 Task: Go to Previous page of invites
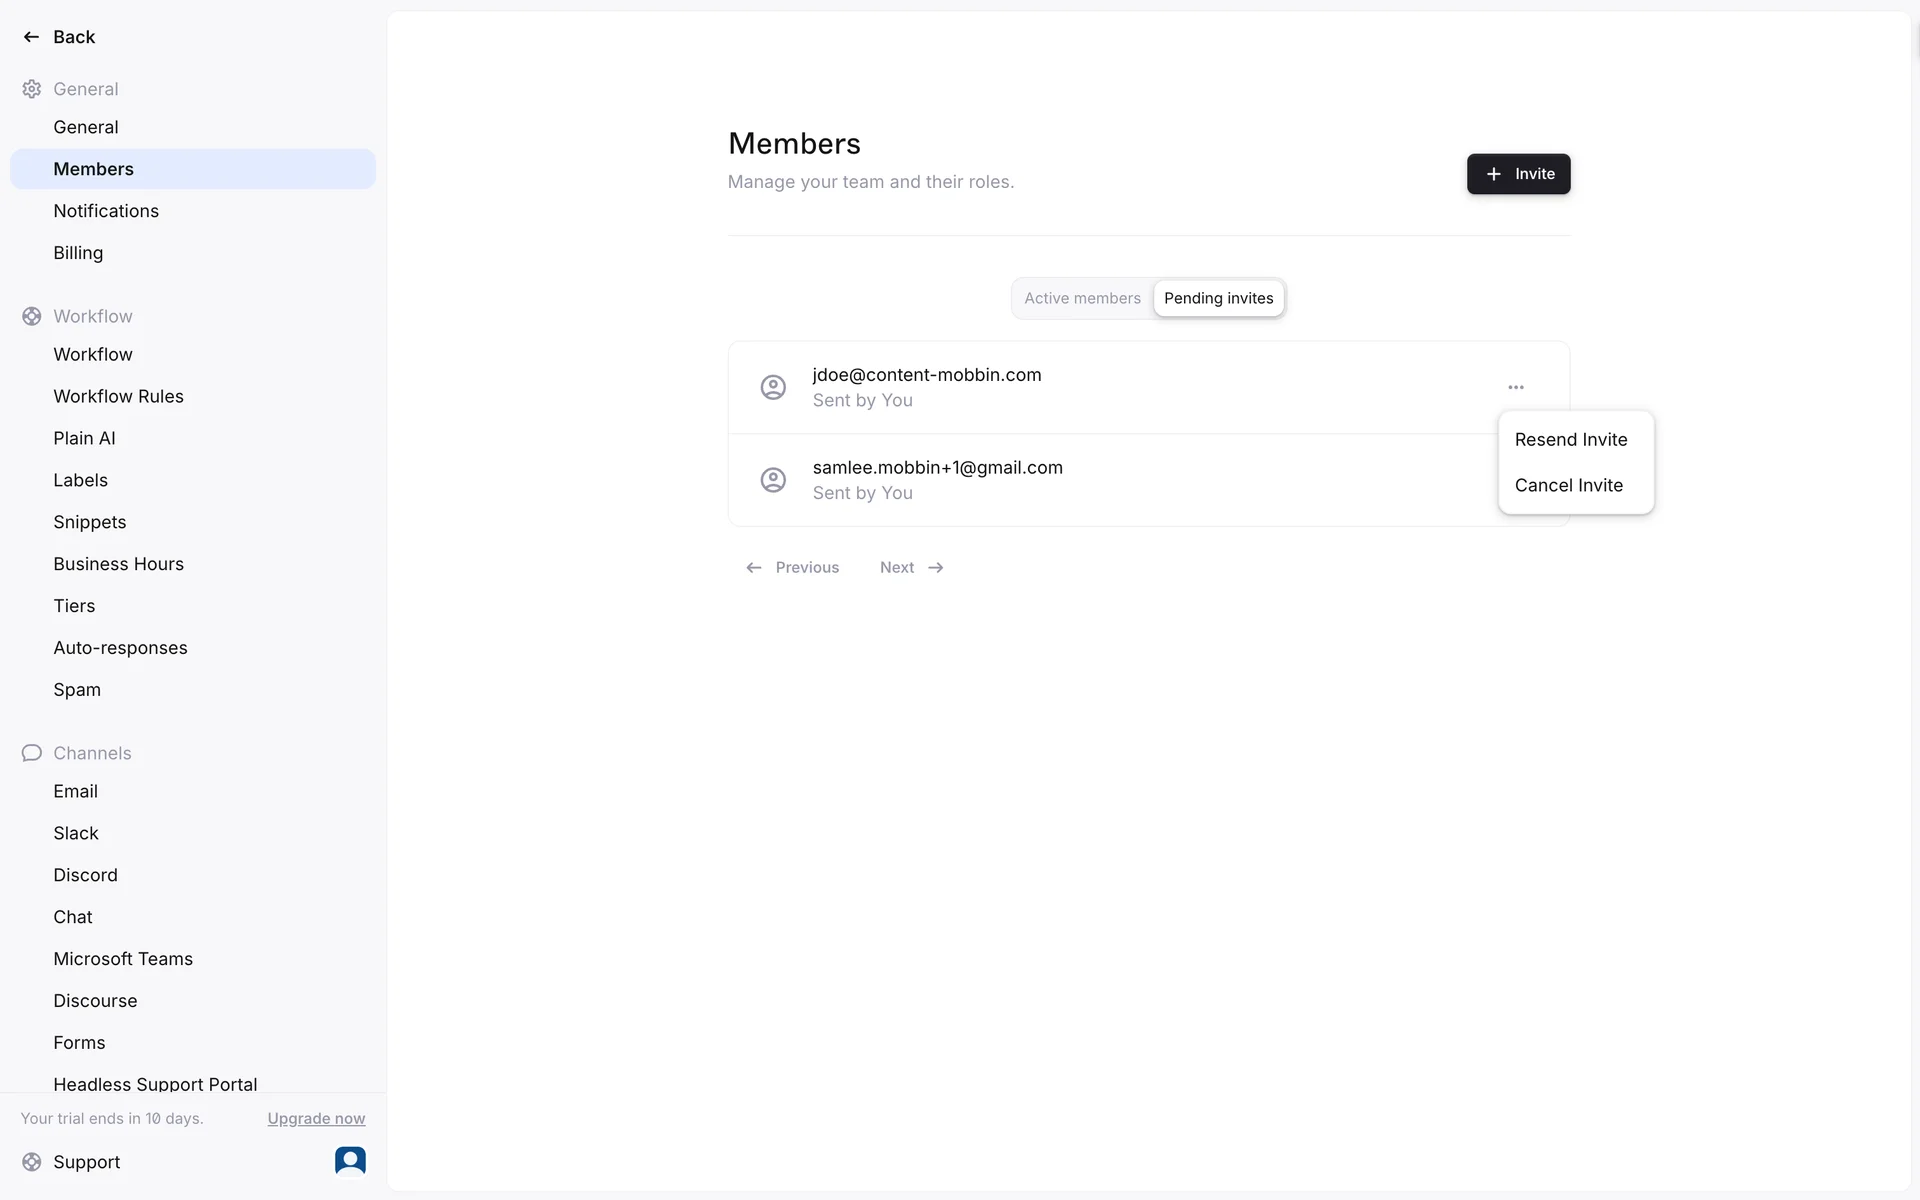(x=793, y=568)
